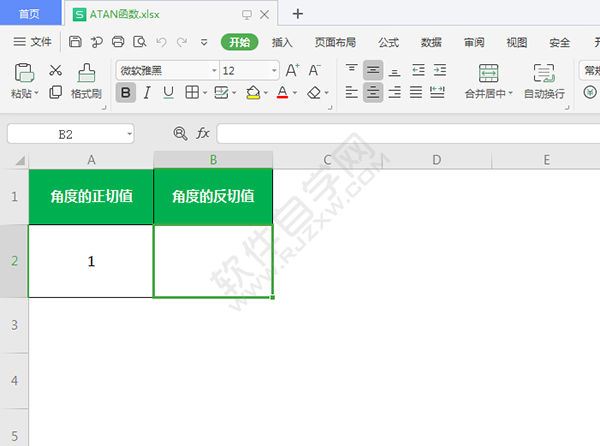Align text to top of cell
The image size is (600, 446).
tap(352, 70)
